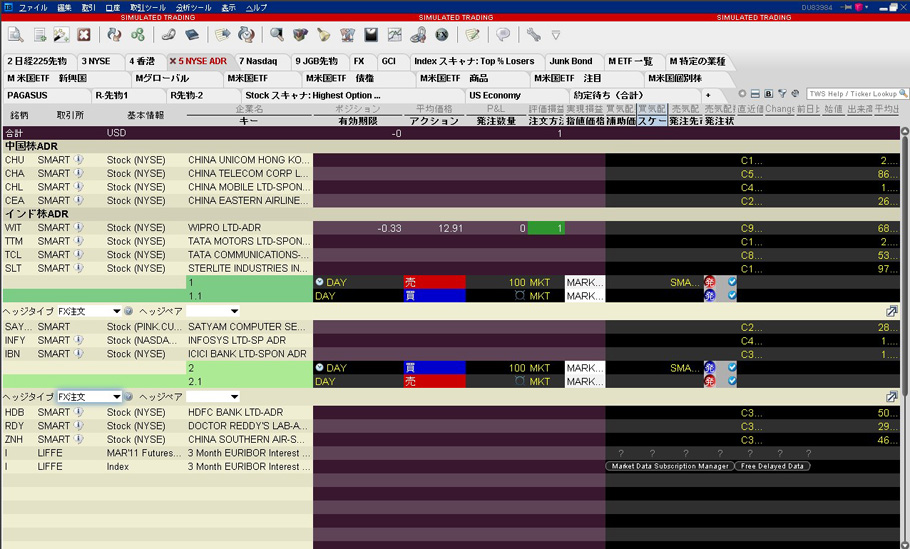The height and width of the screenshot is (549, 910).
Task: Open the FX trader globe icon
Action: [x=442, y=35]
